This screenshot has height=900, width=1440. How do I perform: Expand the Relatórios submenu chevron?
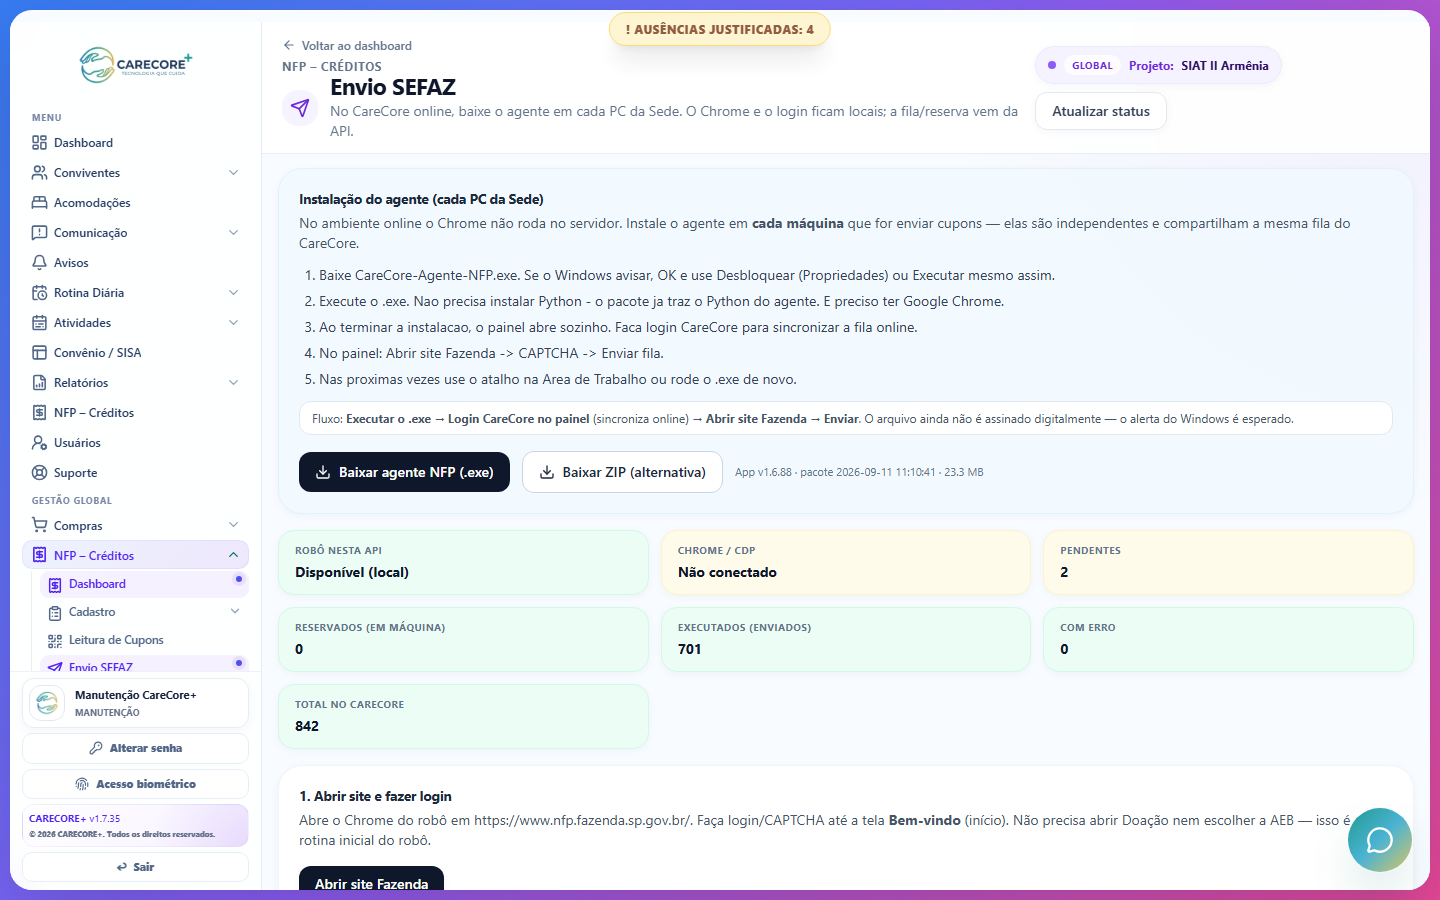click(233, 382)
